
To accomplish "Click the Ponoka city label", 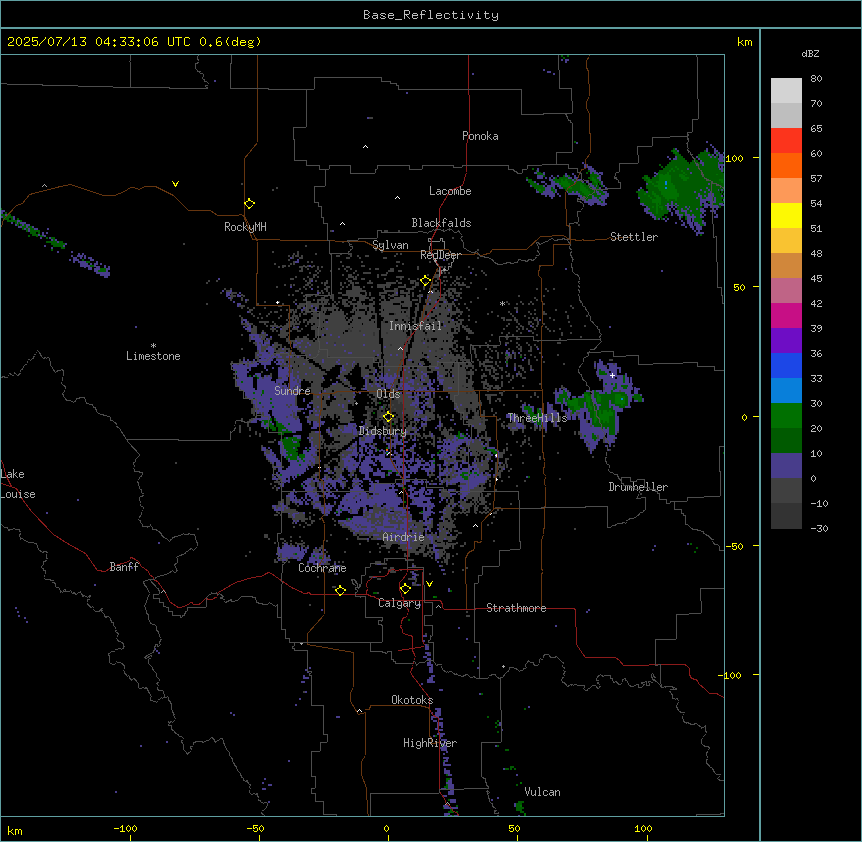I will pos(480,136).
